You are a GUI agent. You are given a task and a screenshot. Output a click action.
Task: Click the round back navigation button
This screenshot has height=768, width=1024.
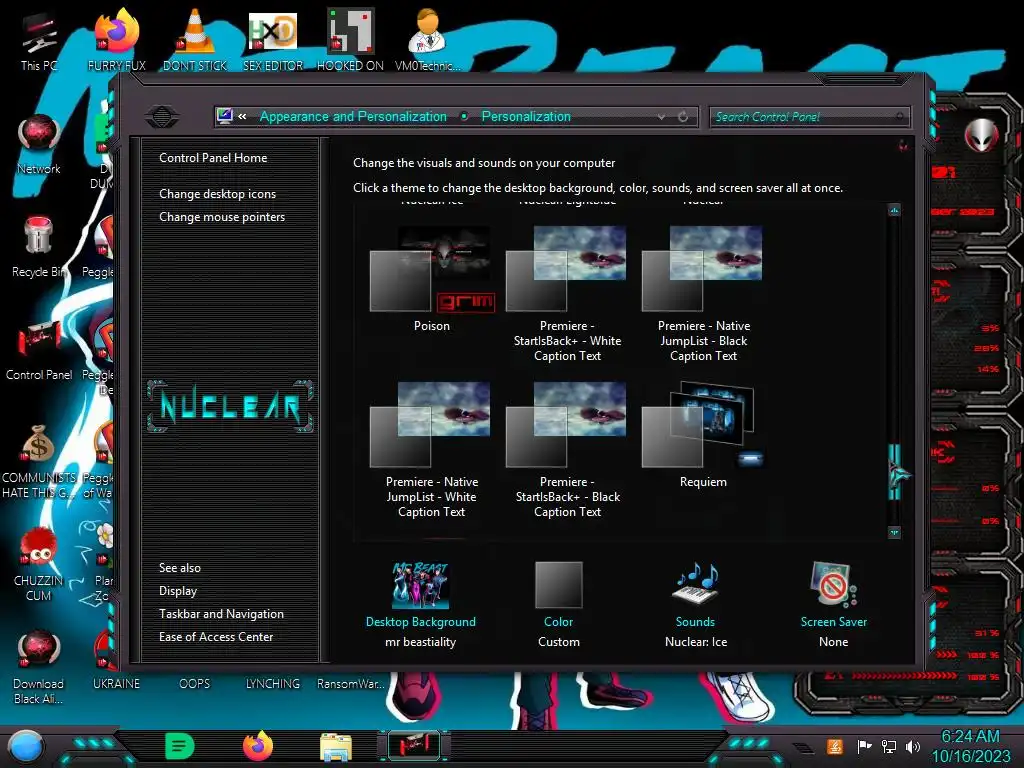click(162, 117)
